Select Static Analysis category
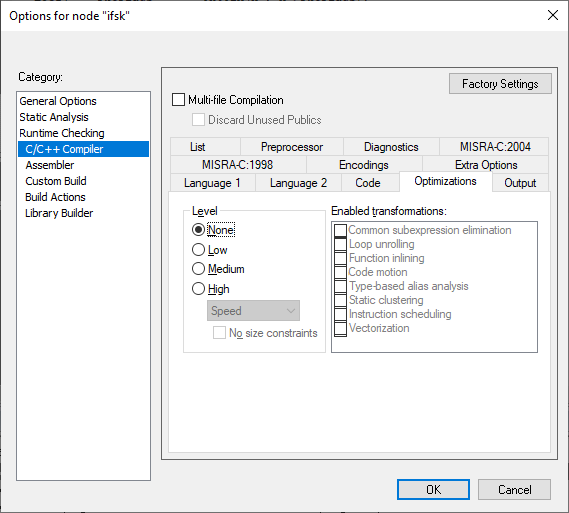This screenshot has height=513, width=569. [83, 117]
